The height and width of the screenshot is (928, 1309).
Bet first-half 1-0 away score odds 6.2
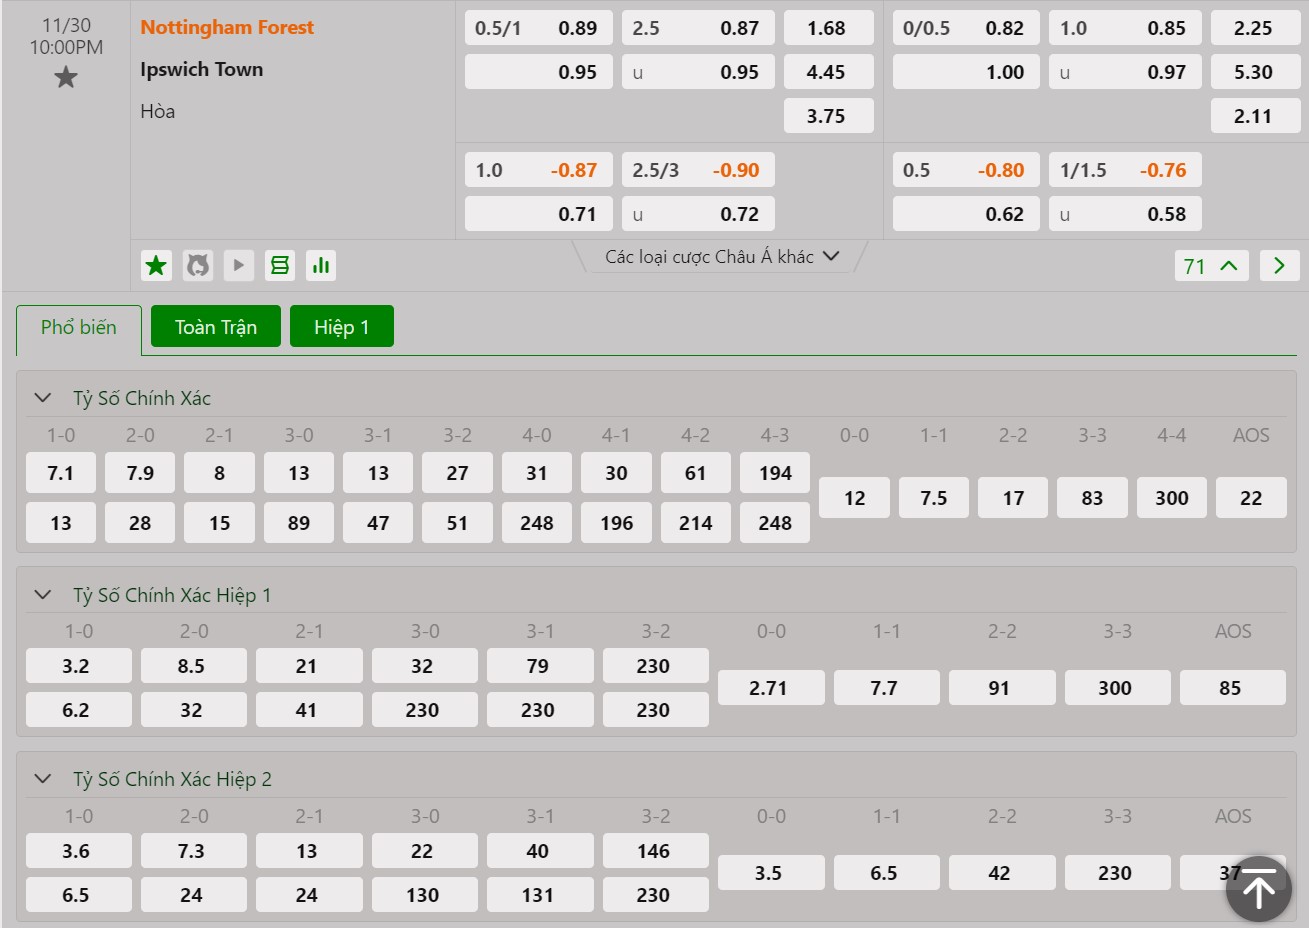coord(78,710)
